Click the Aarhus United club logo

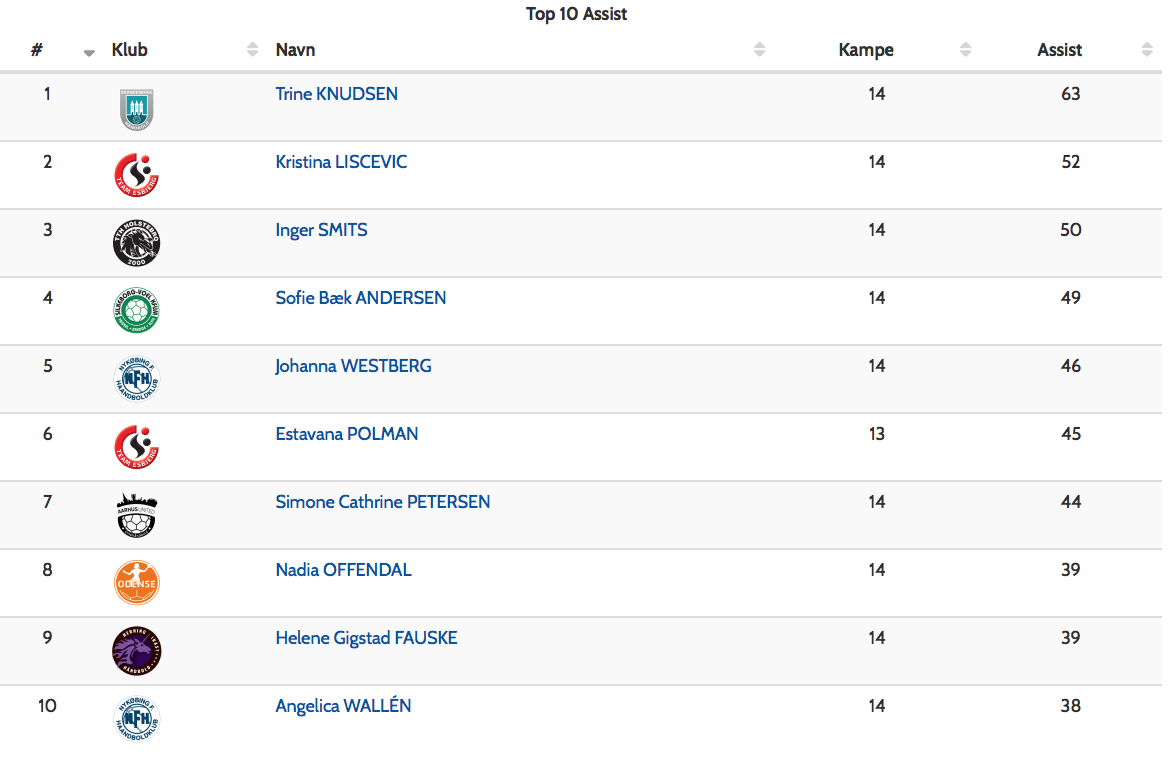pos(136,515)
